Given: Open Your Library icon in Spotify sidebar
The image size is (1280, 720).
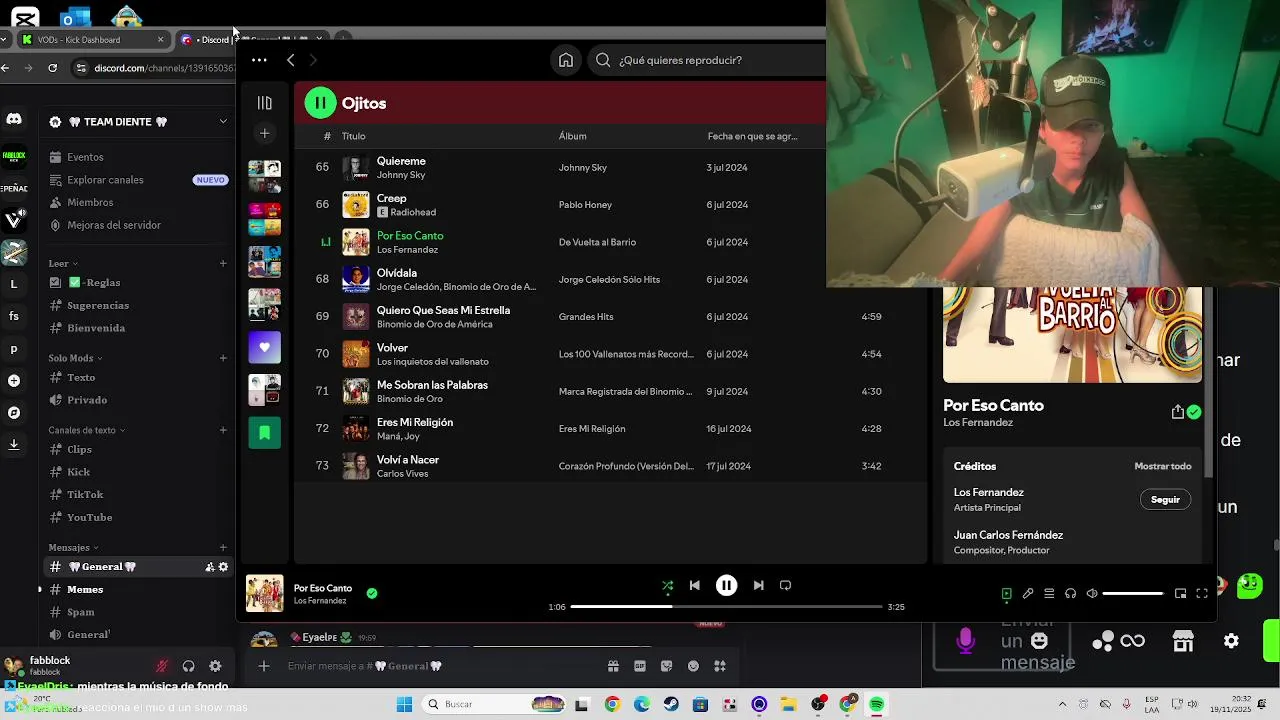Looking at the screenshot, I should click(264, 103).
